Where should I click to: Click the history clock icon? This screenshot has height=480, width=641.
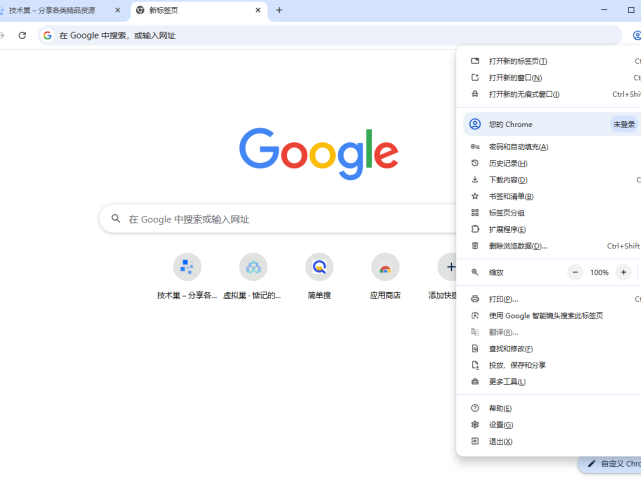coord(475,163)
